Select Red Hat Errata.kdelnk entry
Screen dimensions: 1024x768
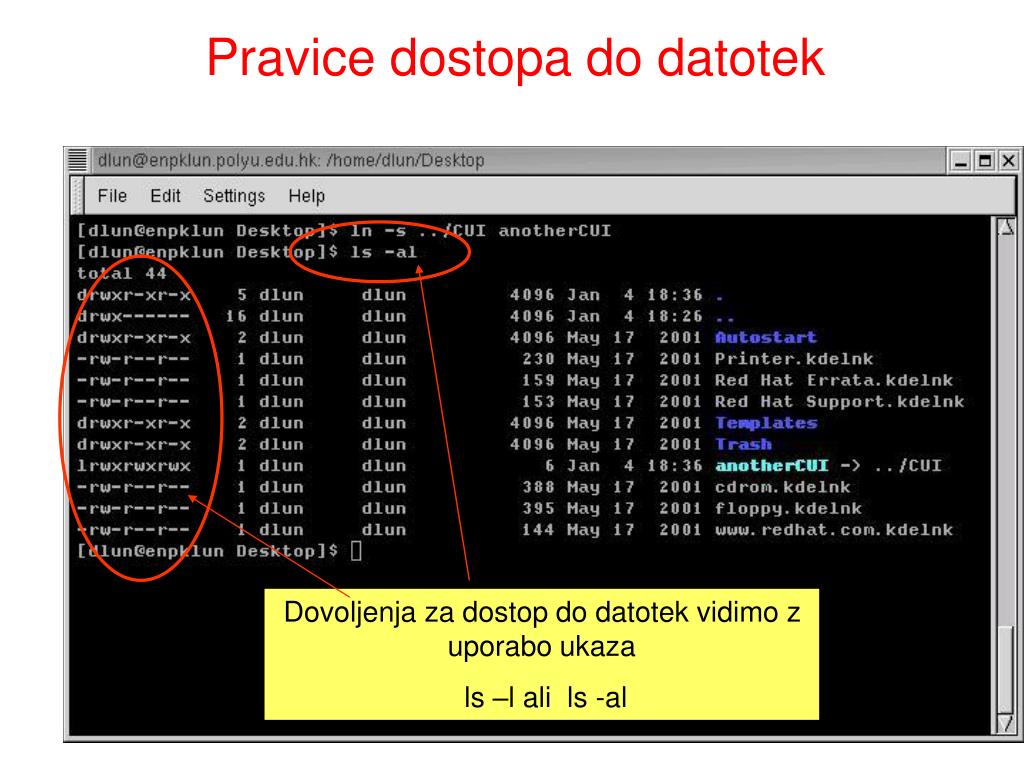tap(833, 380)
